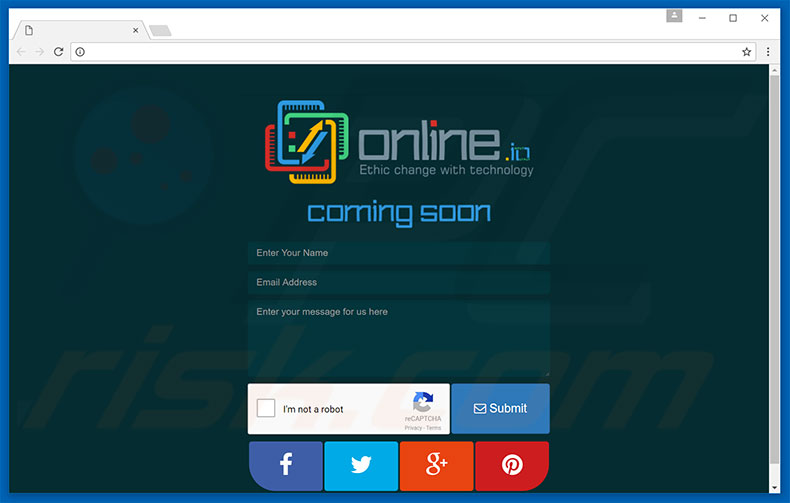Click the page scrollbar up arrow
The height and width of the screenshot is (503, 790).
point(774,70)
